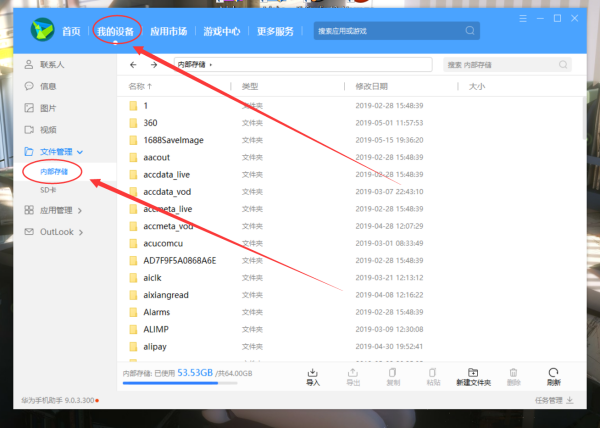Open the 应用市场 tab
The width and height of the screenshot is (600, 428).
[168, 31]
